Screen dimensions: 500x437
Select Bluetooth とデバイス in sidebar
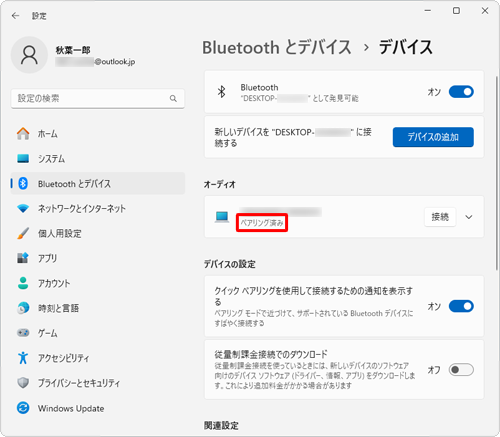point(98,183)
